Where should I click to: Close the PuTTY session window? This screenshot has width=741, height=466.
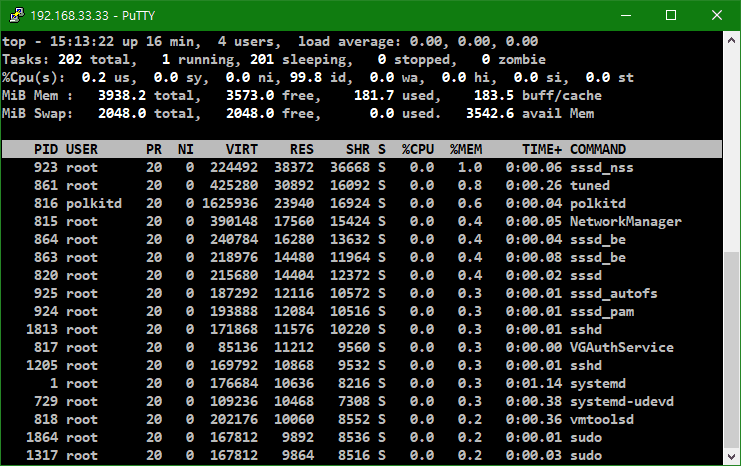[716, 15]
